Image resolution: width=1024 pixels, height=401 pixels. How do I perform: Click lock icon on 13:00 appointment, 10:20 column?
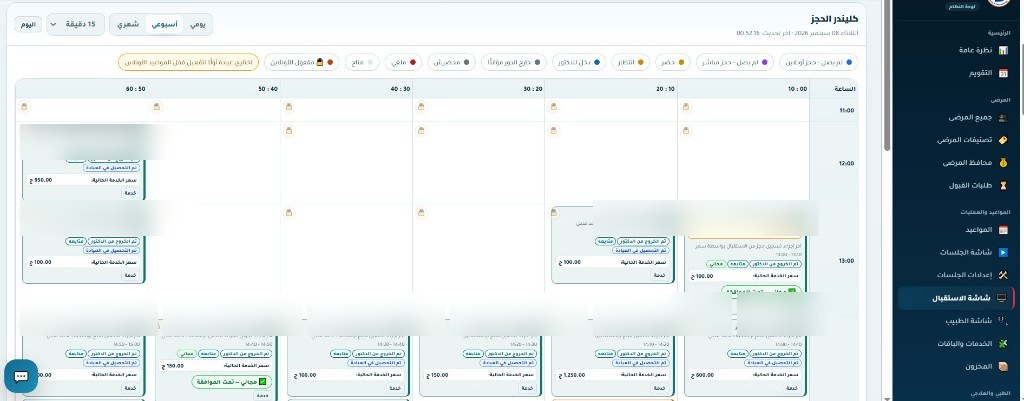tap(554, 213)
